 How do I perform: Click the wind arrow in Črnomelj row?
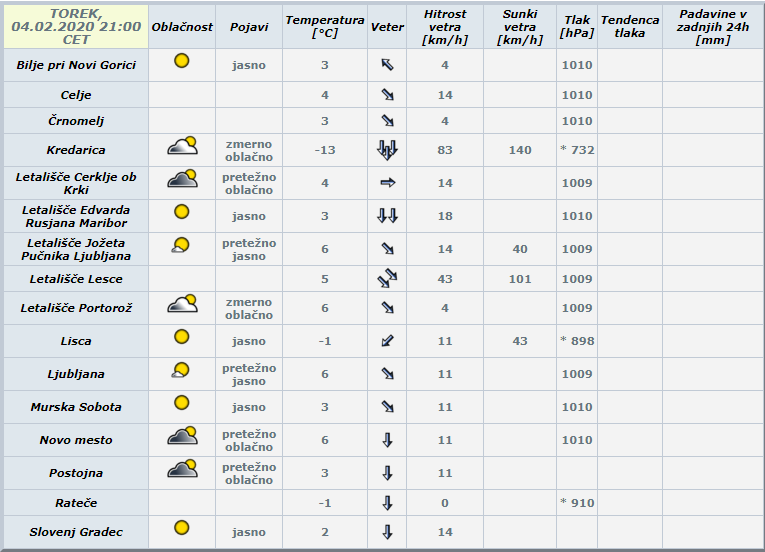click(x=387, y=121)
